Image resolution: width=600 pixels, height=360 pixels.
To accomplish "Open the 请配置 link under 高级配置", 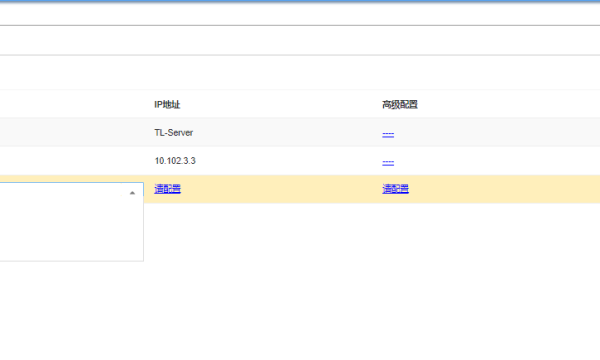I will (x=395, y=189).
